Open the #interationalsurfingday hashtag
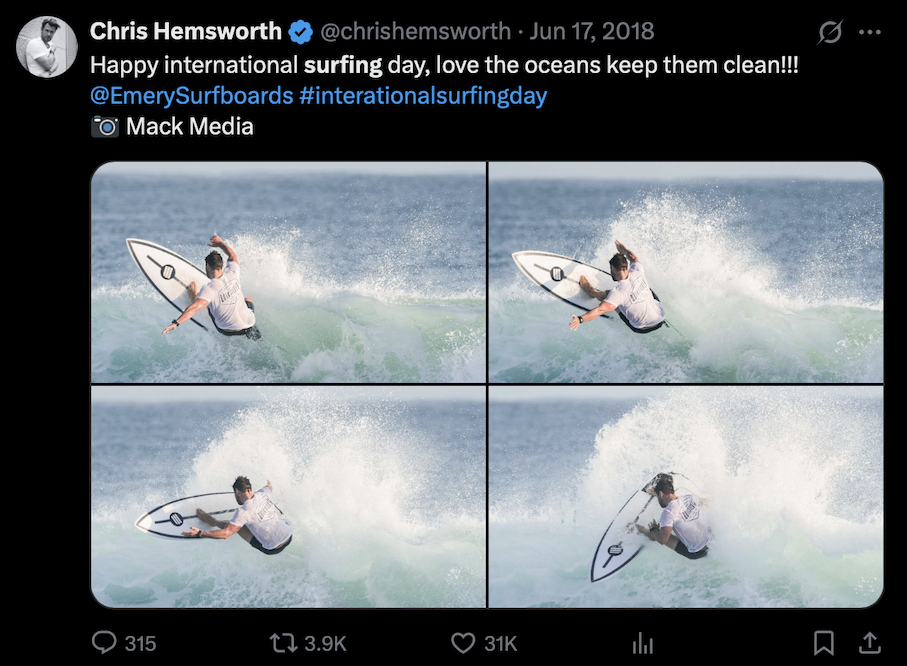This screenshot has height=666, width=907. tap(422, 96)
